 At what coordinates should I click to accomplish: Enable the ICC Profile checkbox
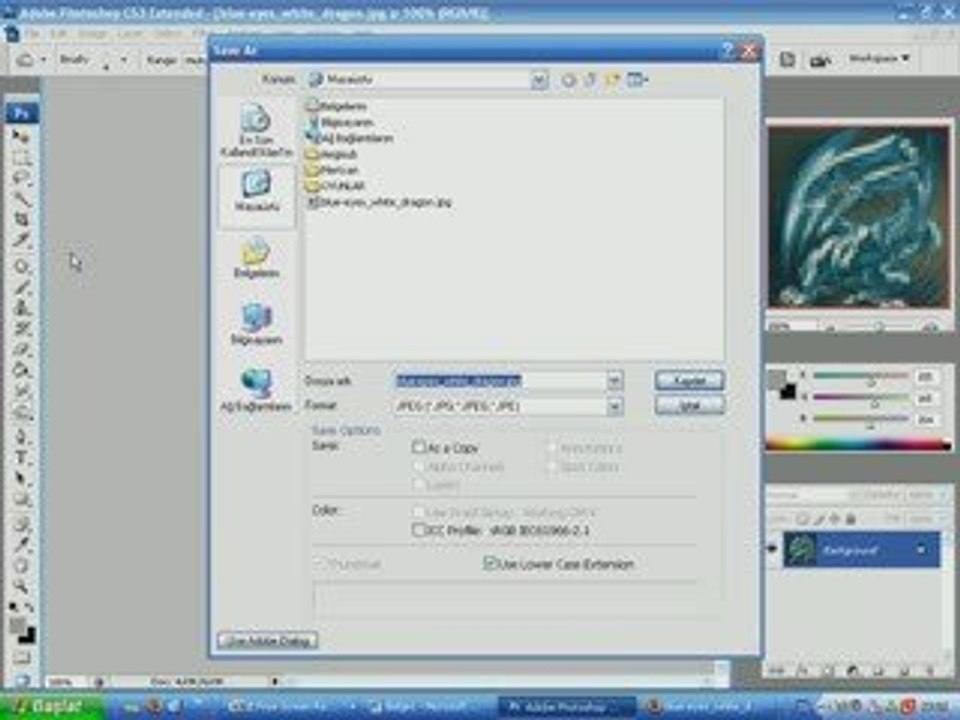click(419, 530)
